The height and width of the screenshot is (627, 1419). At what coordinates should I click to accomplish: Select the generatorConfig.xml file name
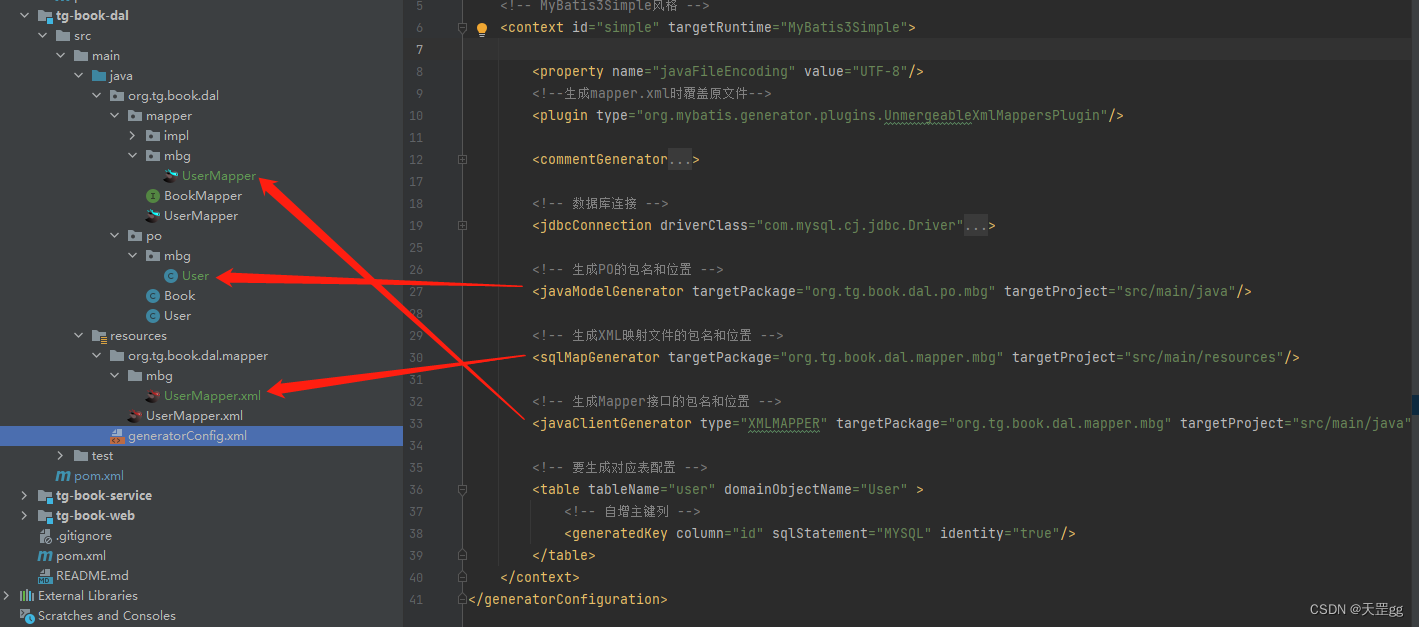(x=187, y=436)
